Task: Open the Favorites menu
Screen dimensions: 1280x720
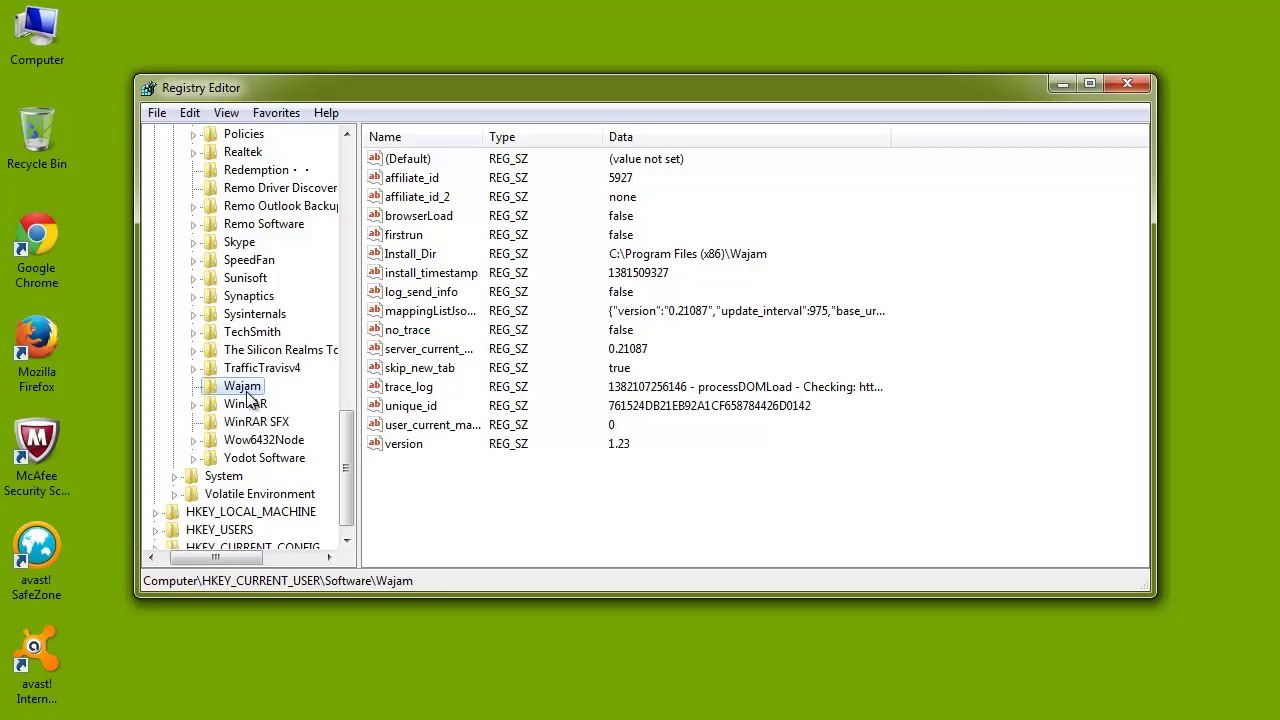Action: tap(276, 113)
